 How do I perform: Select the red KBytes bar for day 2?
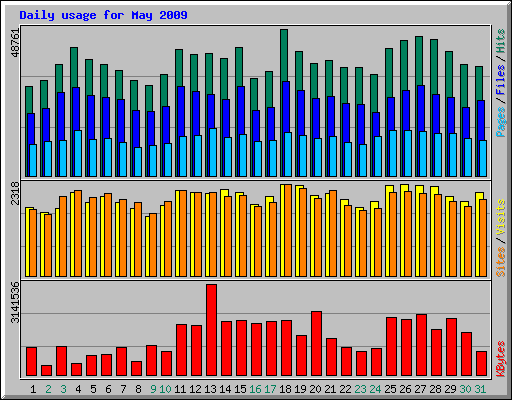tap(46, 371)
